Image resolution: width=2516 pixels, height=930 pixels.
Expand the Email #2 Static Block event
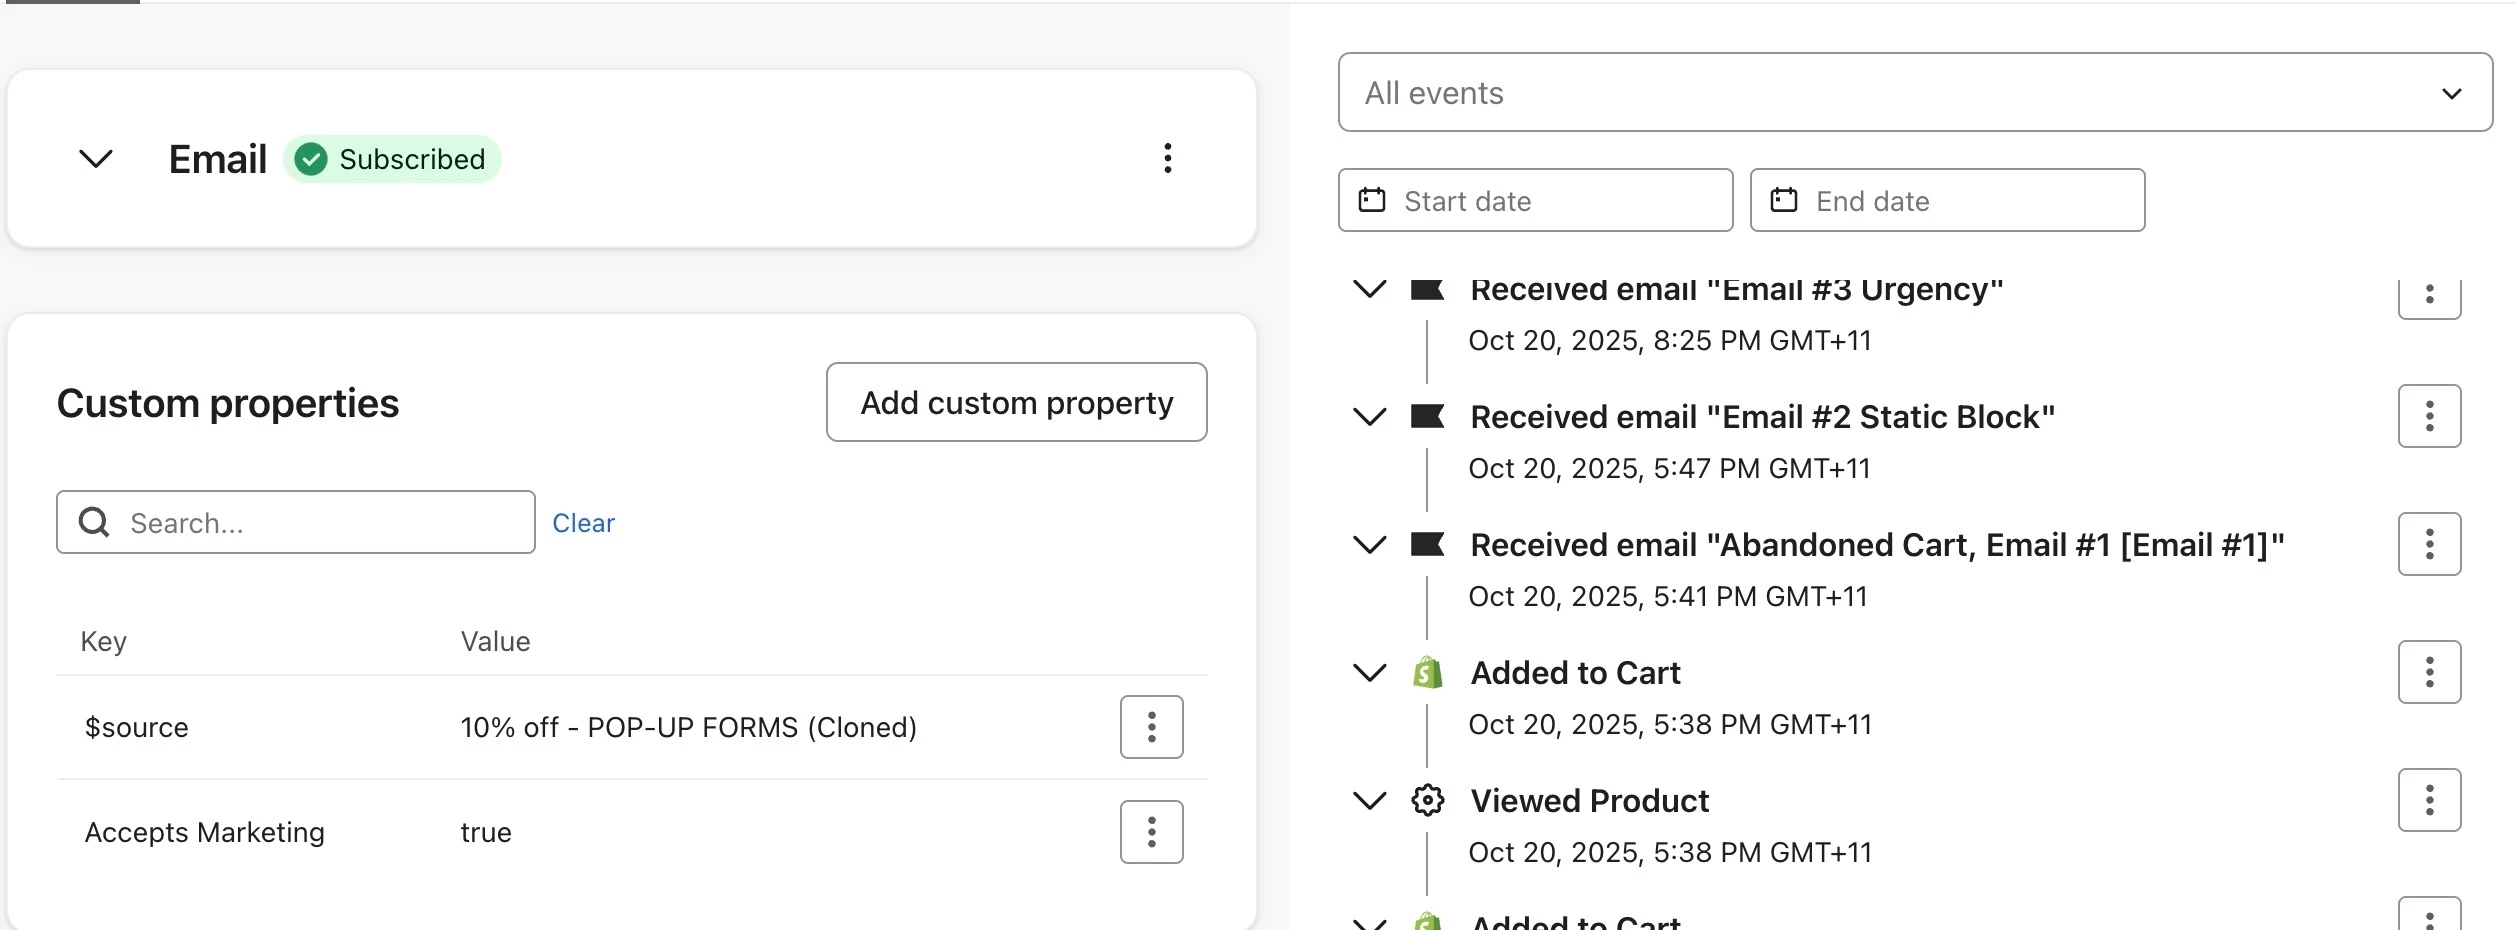[x=1369, y=416]
